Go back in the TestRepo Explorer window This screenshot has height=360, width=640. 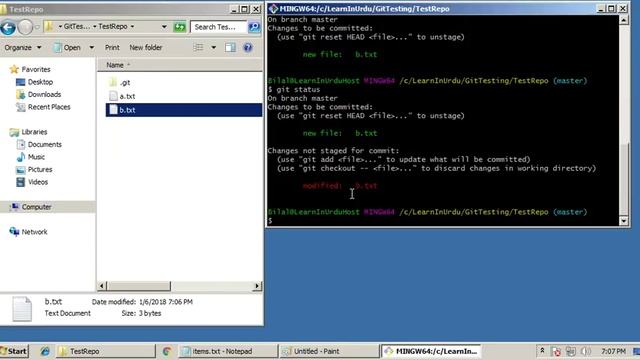pyautogui.click(x=8, y=27)
